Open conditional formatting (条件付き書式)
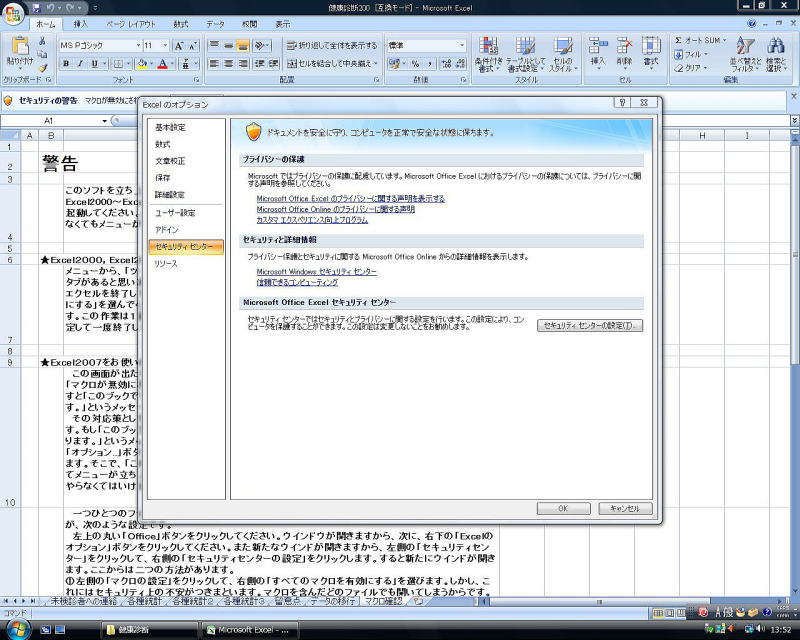The height and width of the screenshot is (640, 800). [488, 54]
